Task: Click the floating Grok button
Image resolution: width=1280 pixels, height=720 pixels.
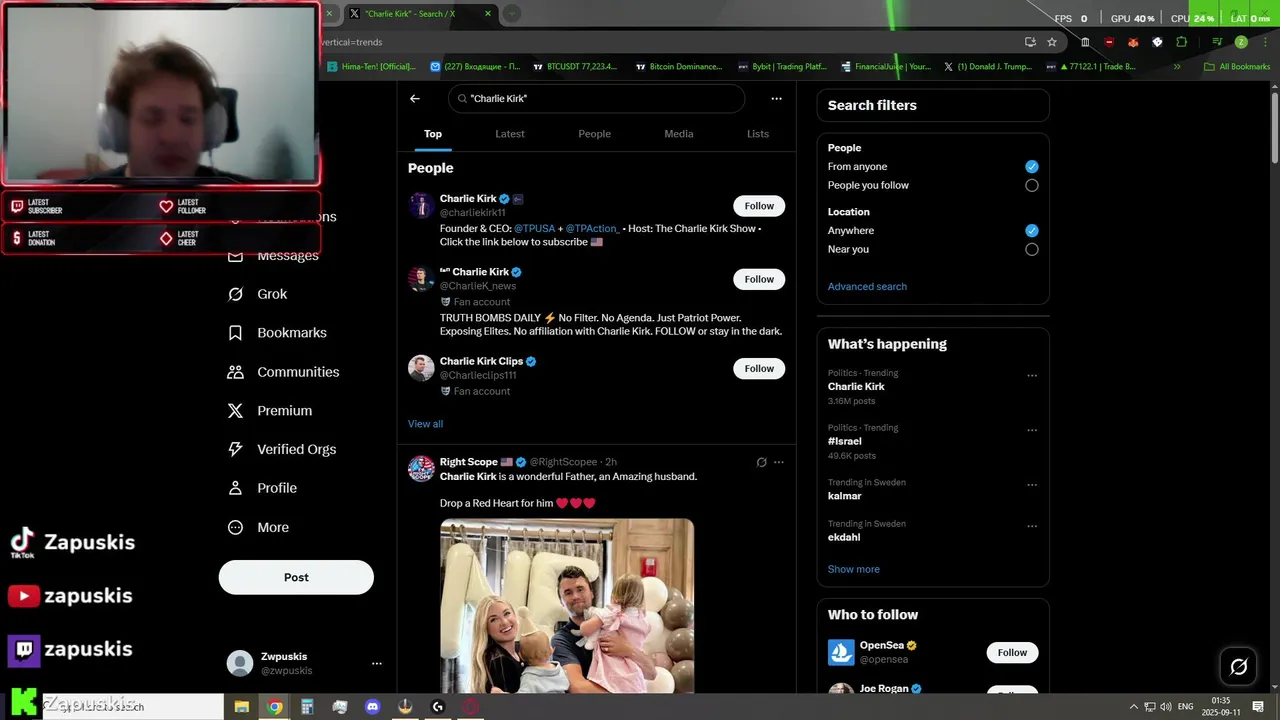Action: point(1238,666)
